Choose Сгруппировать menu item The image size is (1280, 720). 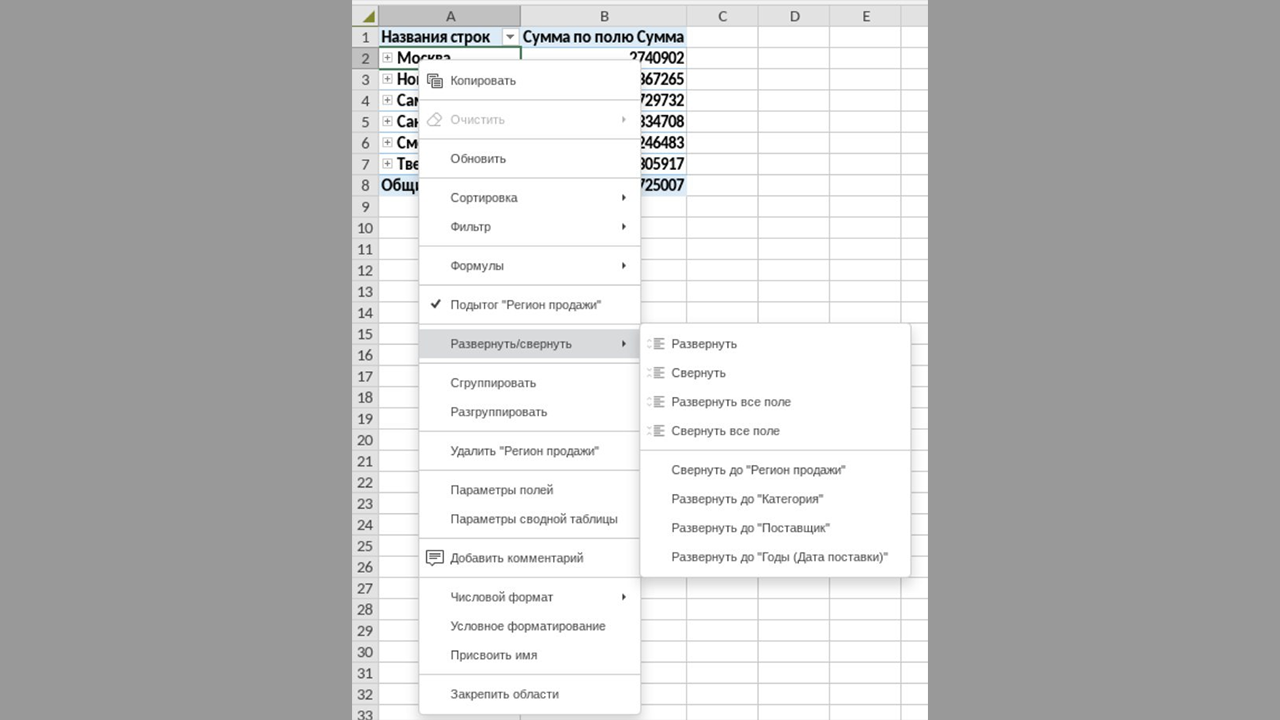529,383
